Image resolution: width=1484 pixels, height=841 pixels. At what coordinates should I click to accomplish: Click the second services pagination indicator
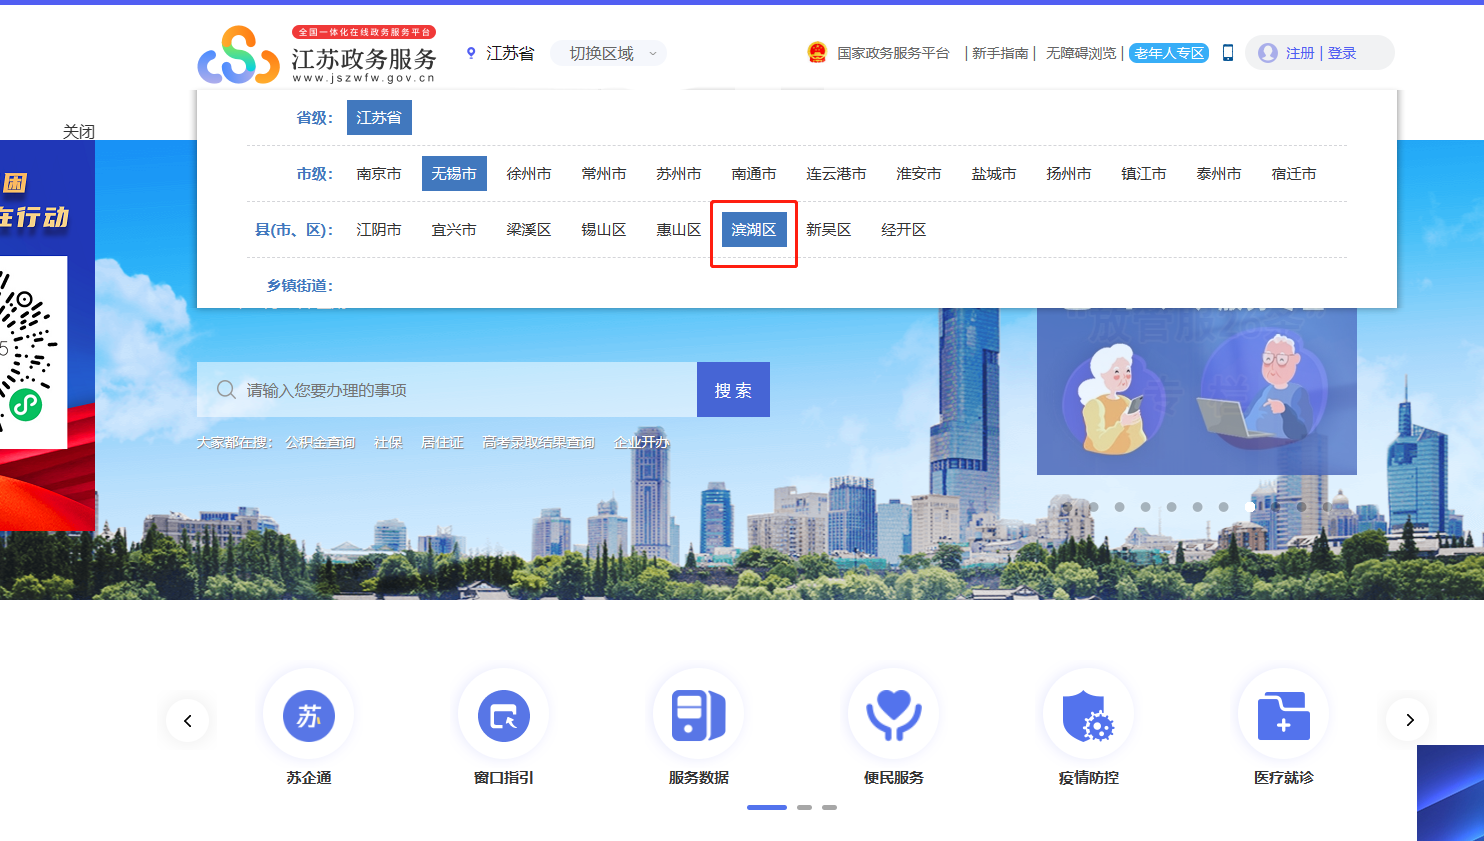pyautogui.click(x=804, y=807)
